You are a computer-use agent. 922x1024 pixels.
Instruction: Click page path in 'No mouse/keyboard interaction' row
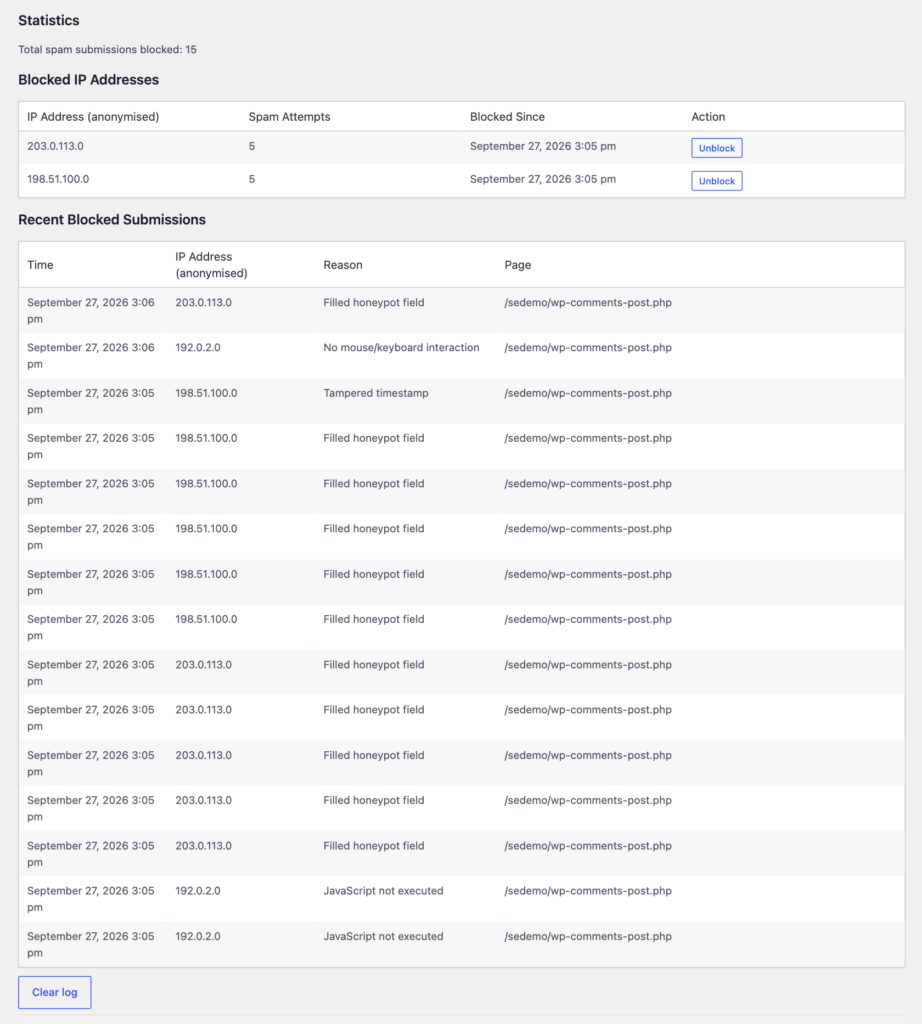588,347
